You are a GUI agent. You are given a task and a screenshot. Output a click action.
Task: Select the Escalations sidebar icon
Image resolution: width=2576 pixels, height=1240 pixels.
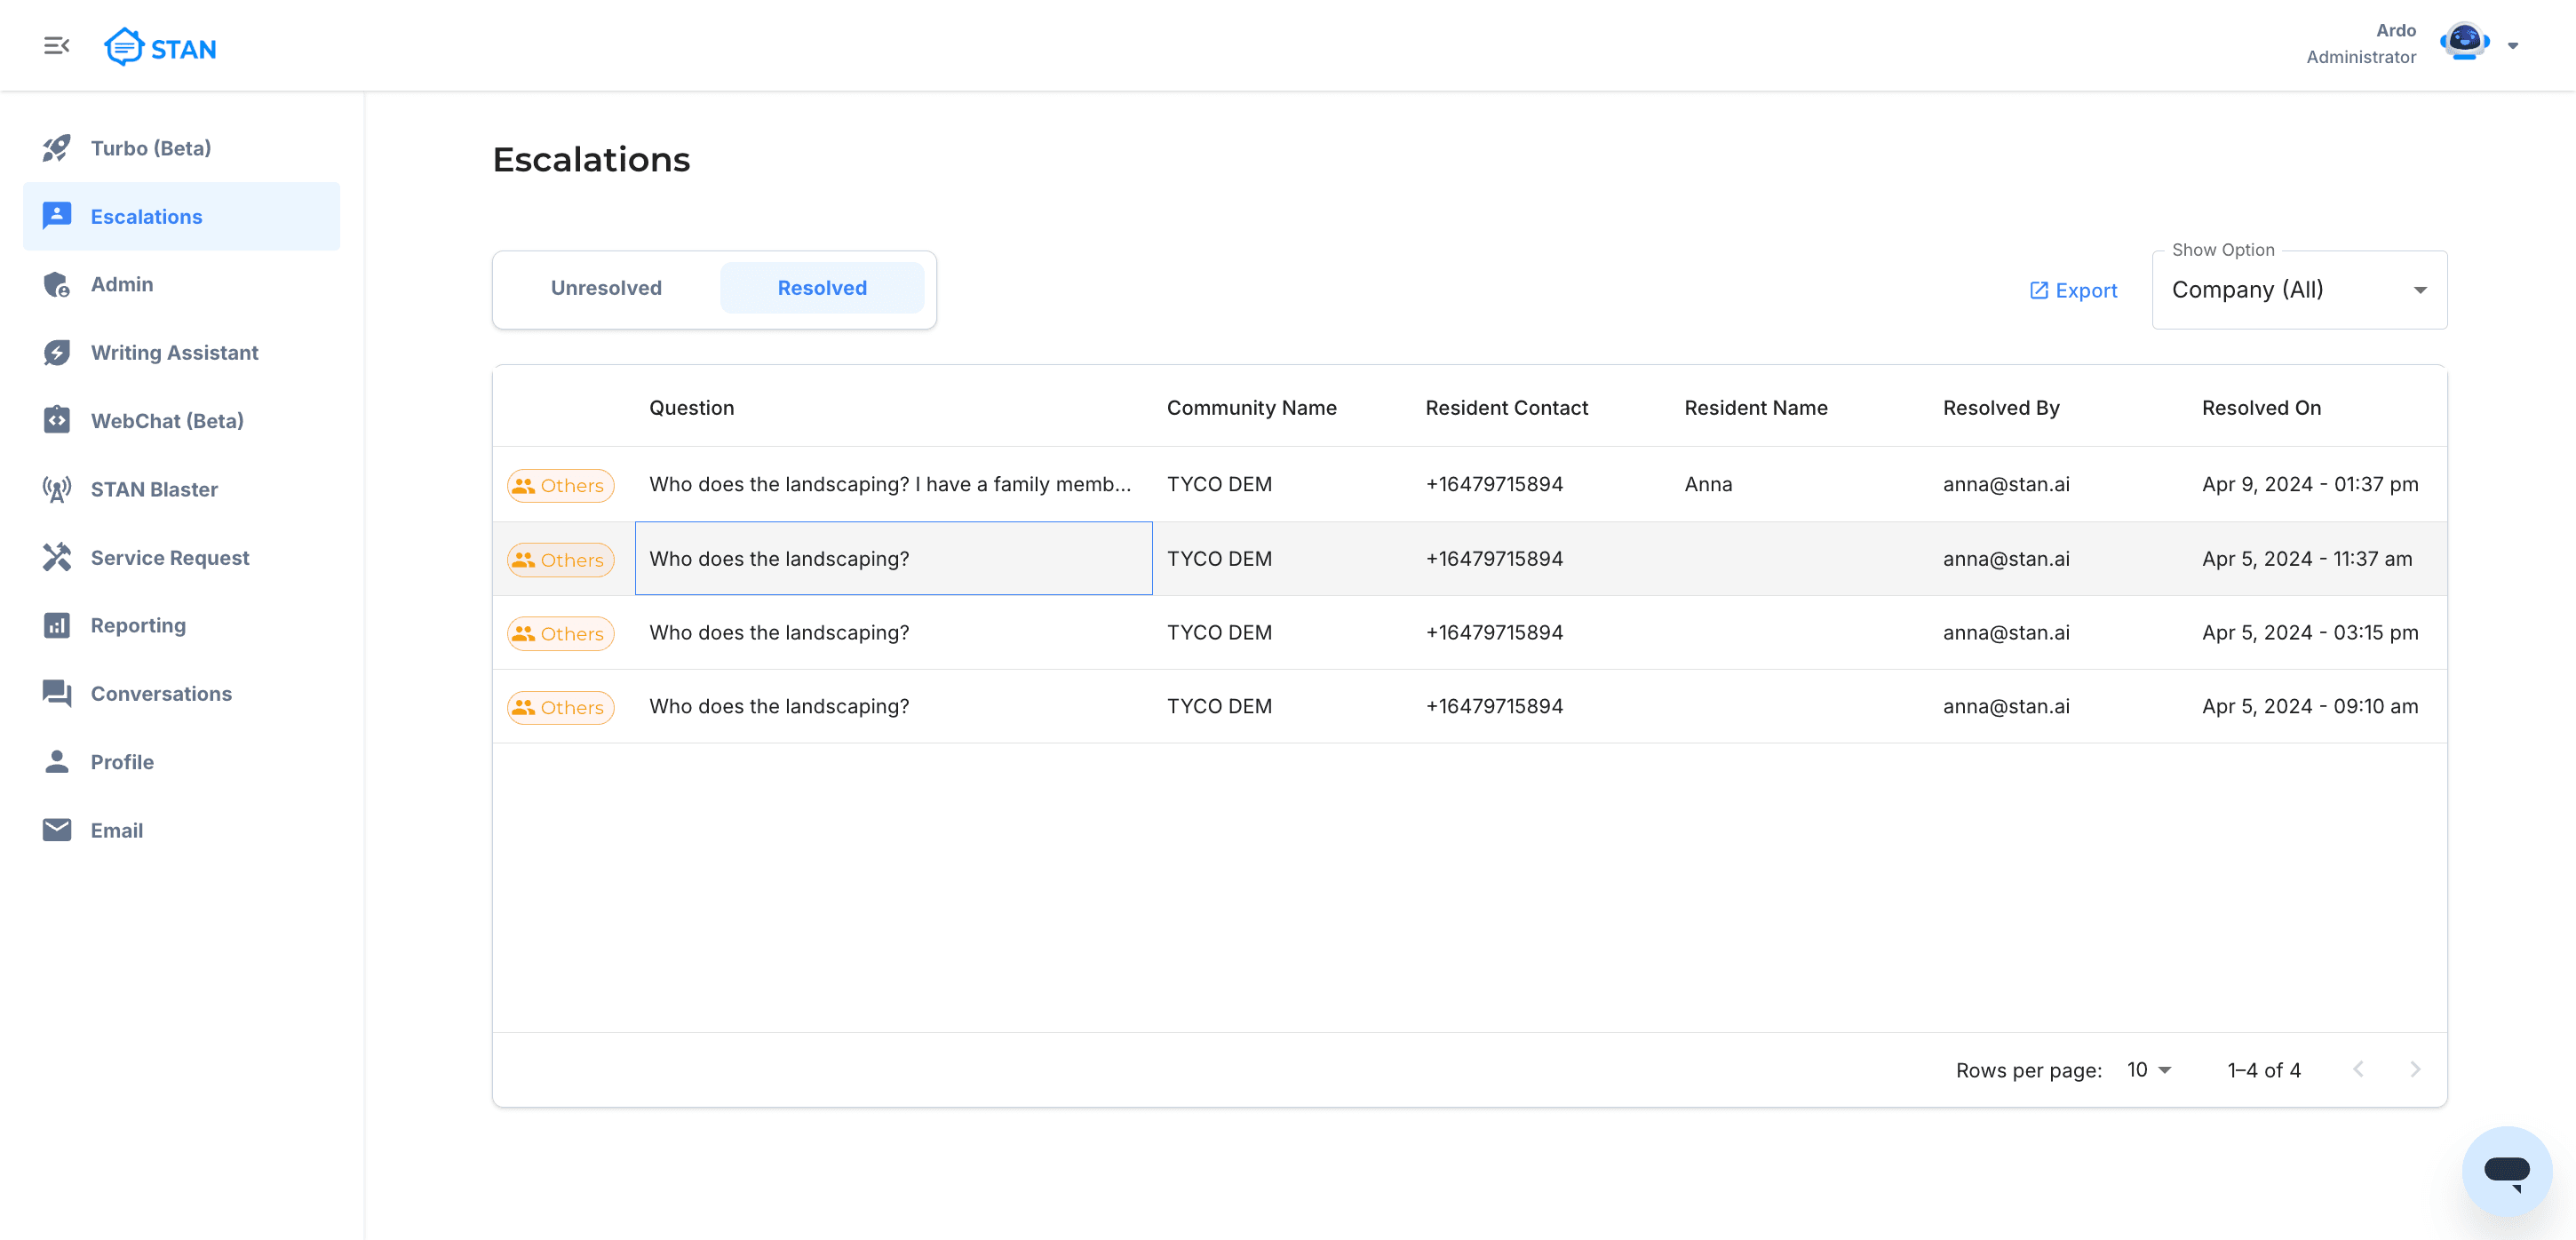pyautogui.click(x=57, y=216)
